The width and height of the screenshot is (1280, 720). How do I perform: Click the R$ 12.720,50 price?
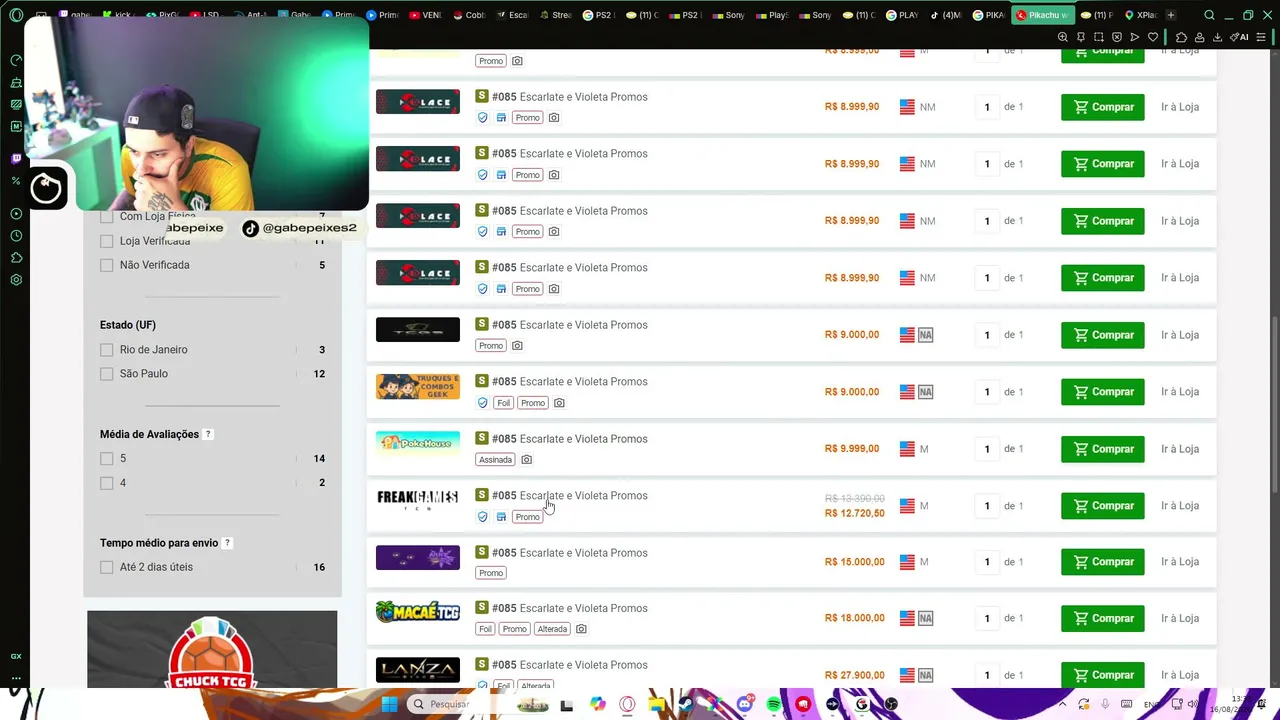tap(854, 513)
